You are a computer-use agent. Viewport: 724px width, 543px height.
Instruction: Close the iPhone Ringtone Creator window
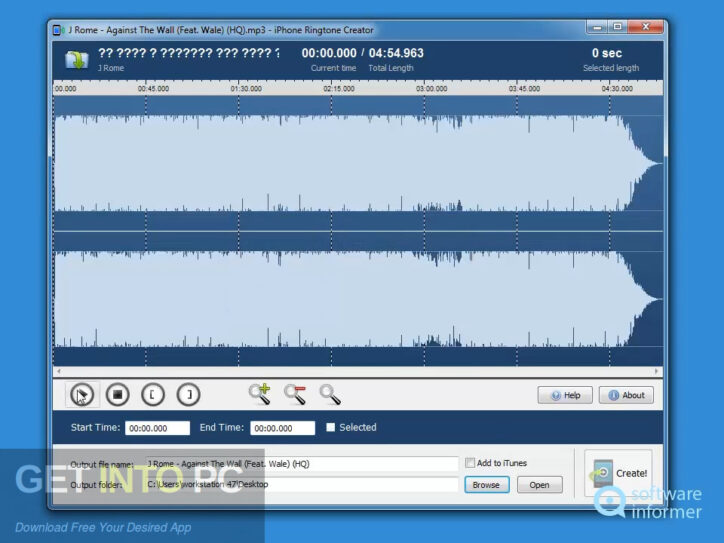click(x=646, y=27)
